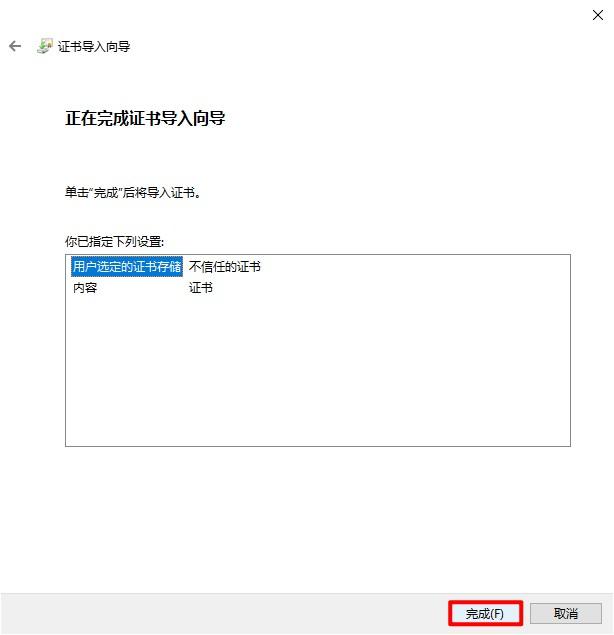This screenshot has height=635, width=614.
Task: Cancel the wizard with the 取消 button
Action: point(566,613)
